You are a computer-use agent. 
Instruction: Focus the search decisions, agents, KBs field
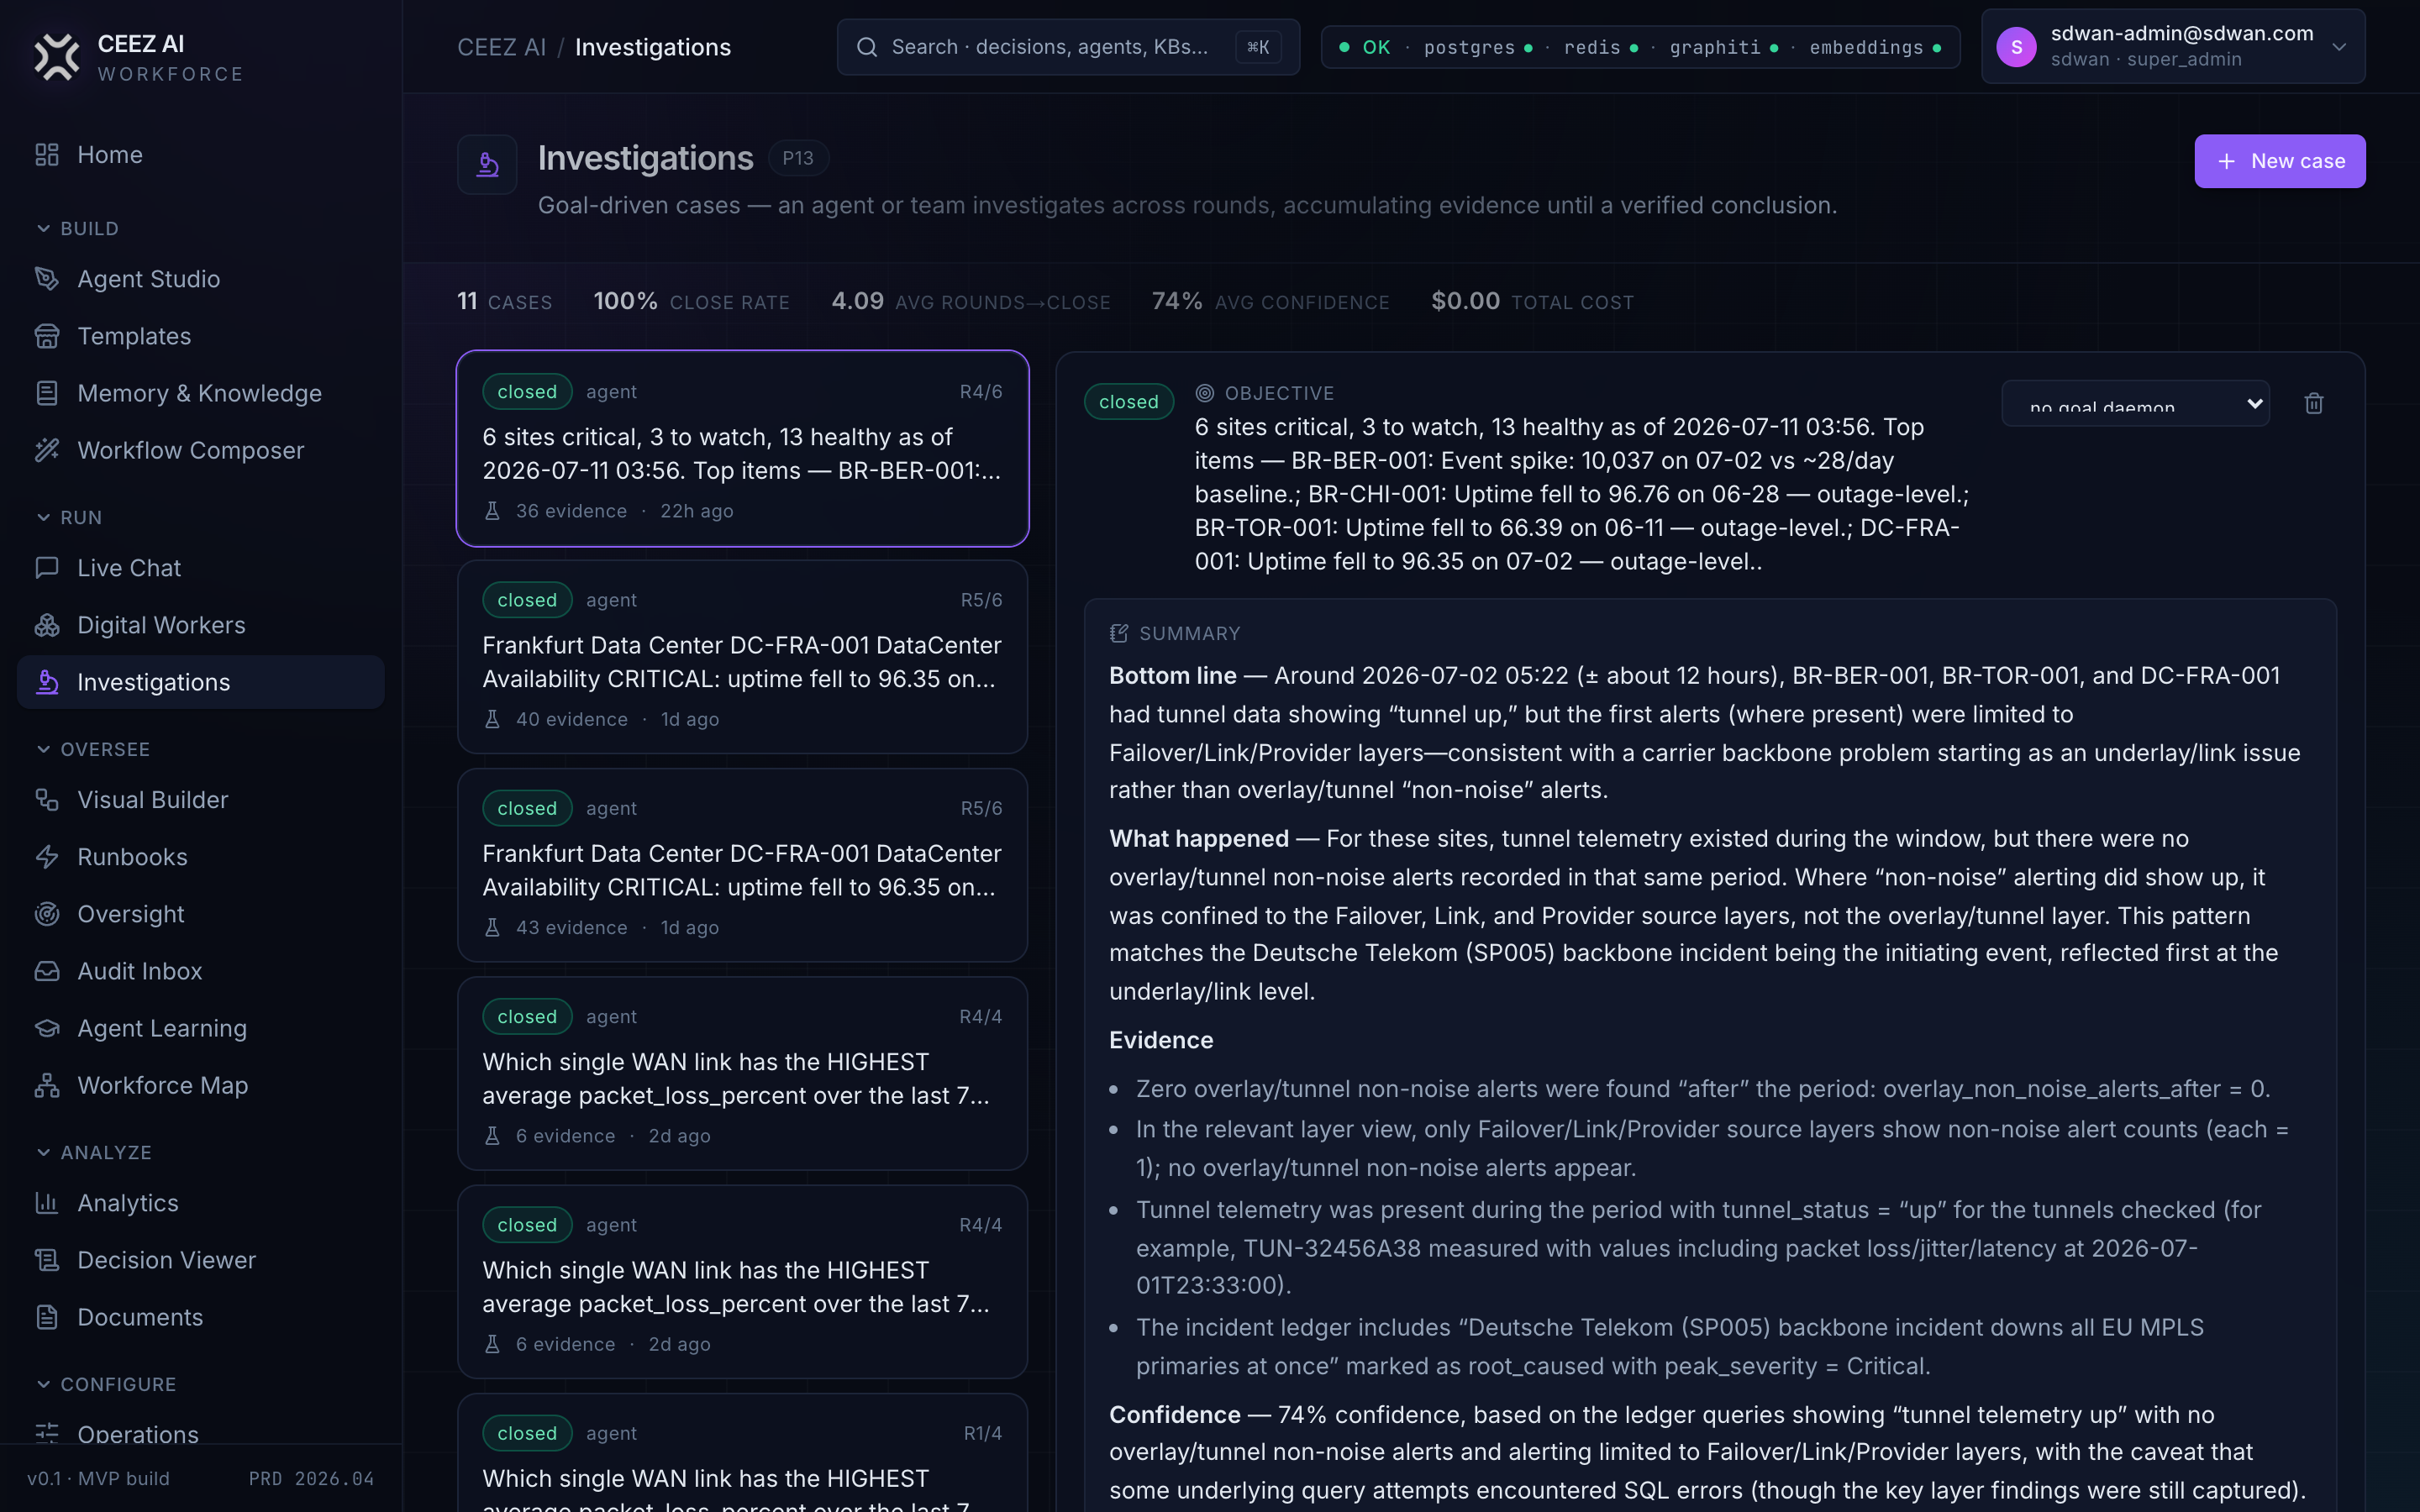click(x=1068, y=47)
